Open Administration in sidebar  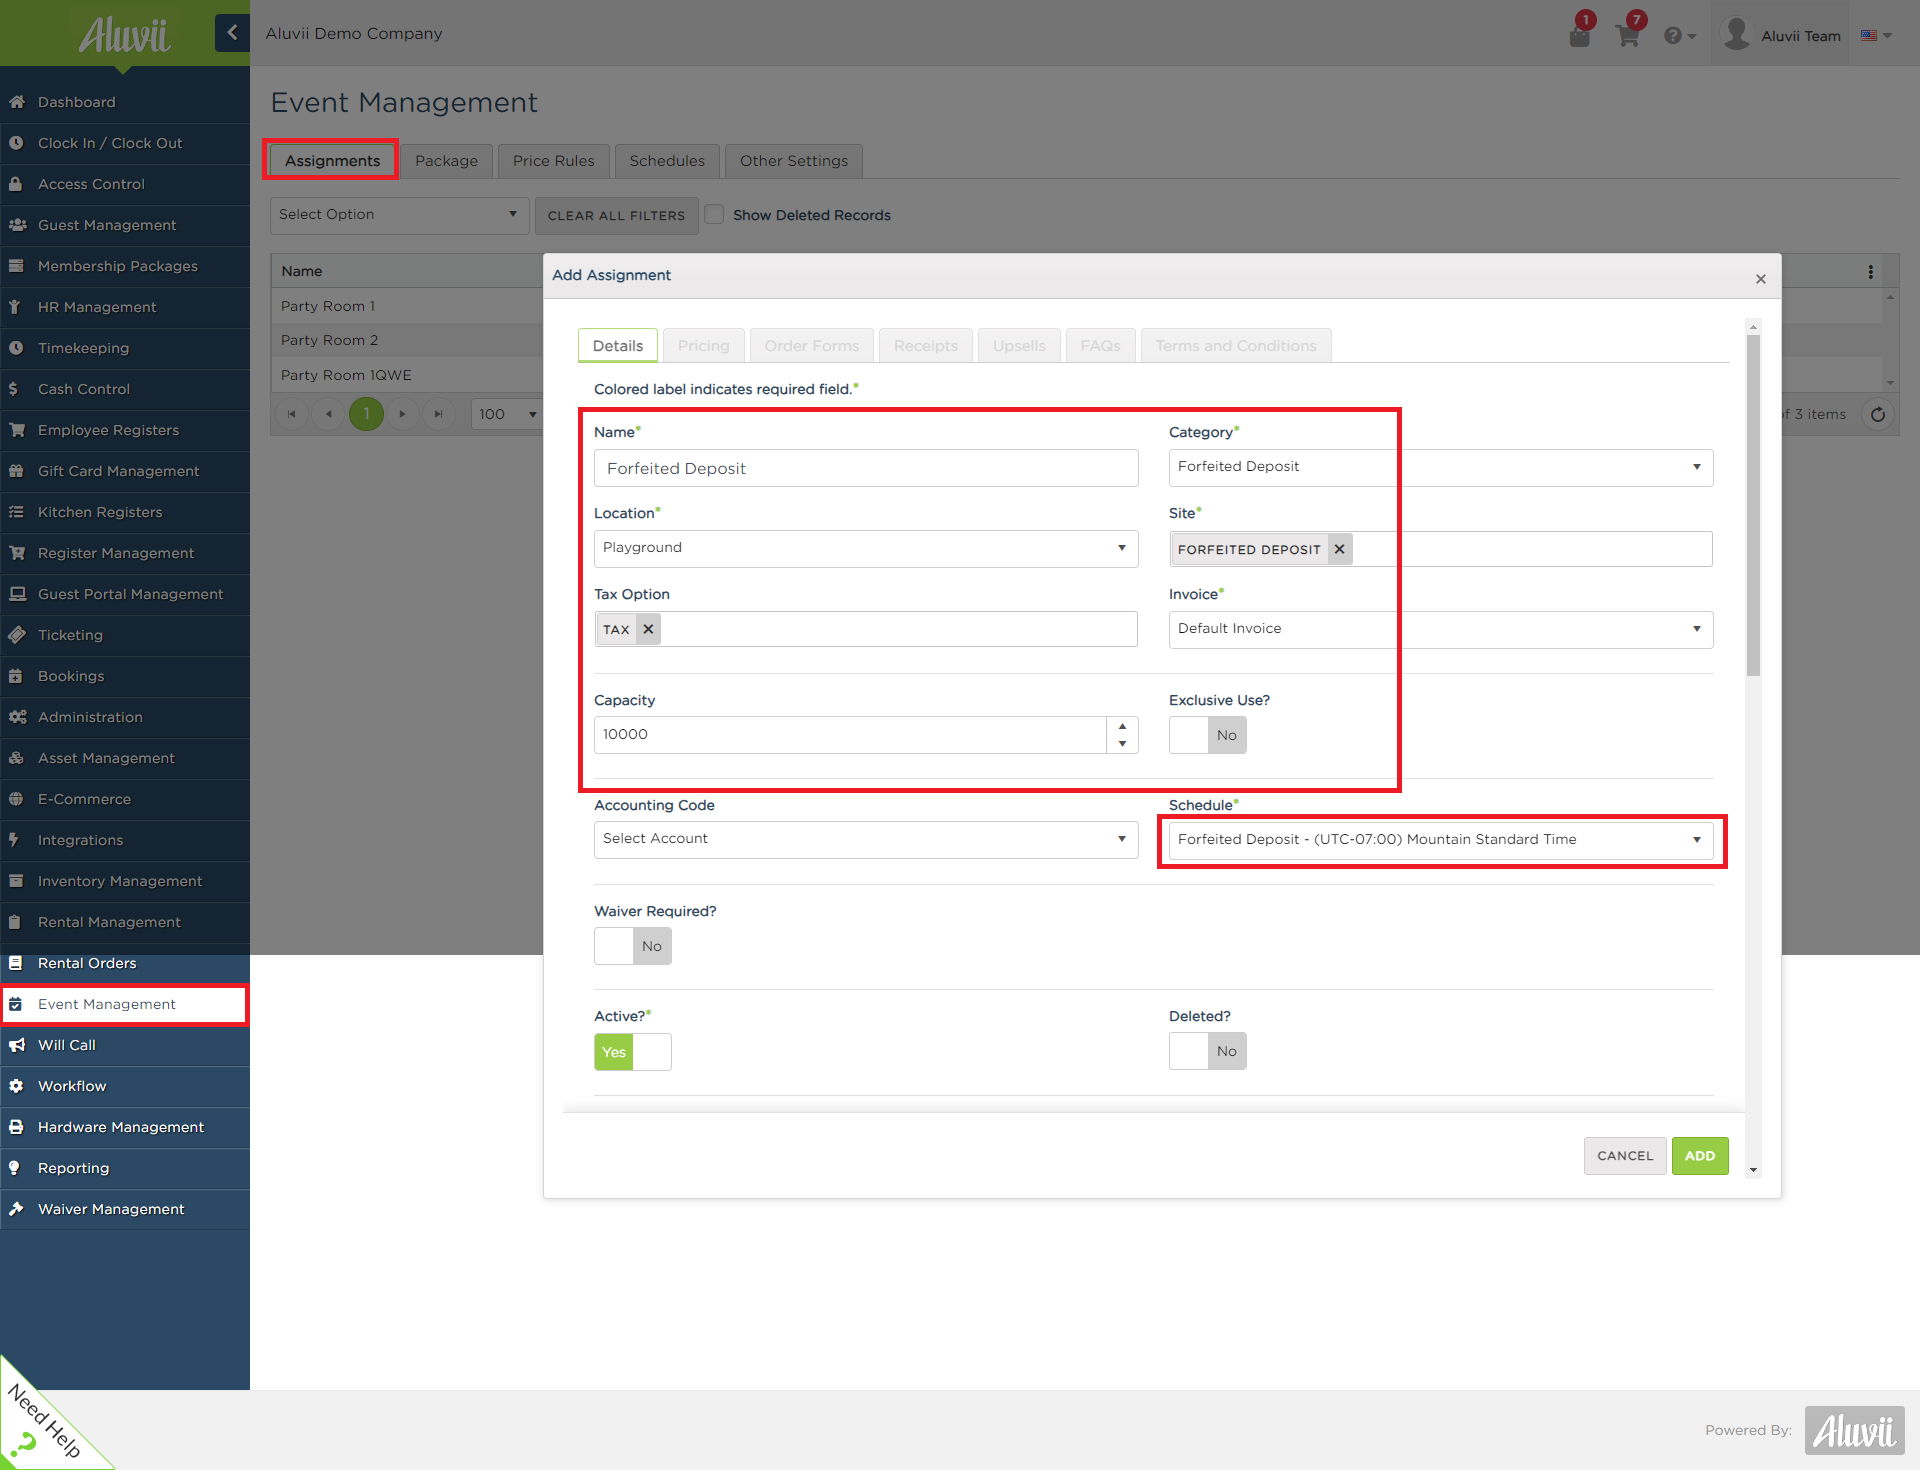125,717
